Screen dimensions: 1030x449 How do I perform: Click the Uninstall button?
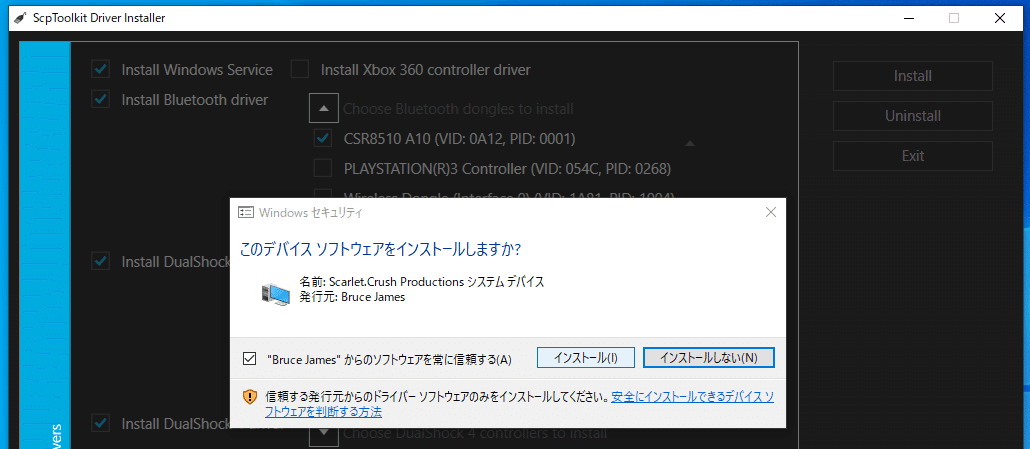click(x=912, y=116)
